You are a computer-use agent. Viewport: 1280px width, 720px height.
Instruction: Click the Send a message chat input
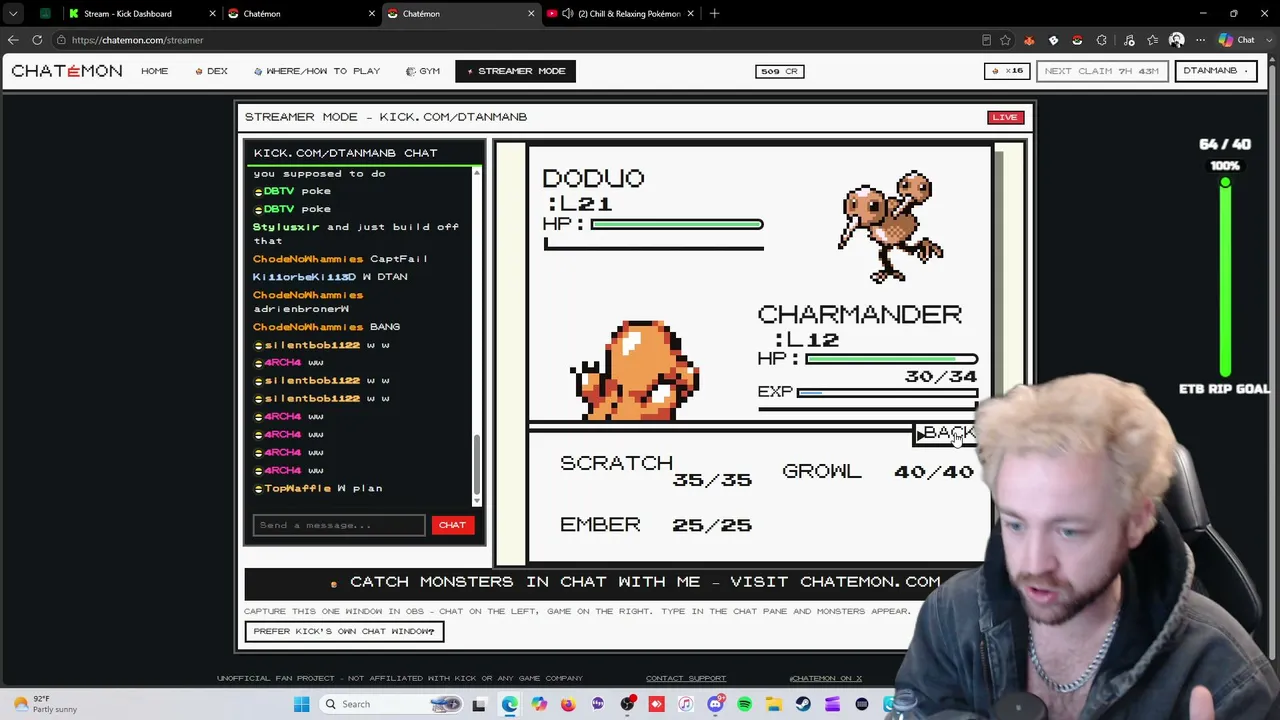pyautogui.click(x=339, y=525)
